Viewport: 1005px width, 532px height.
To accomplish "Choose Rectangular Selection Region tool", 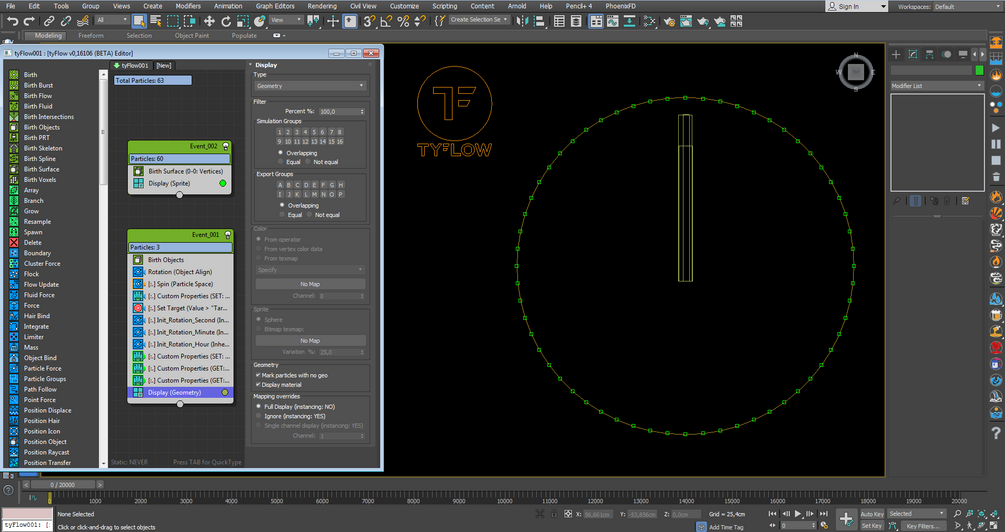I will pyautogui.click(x=173, y=21).
